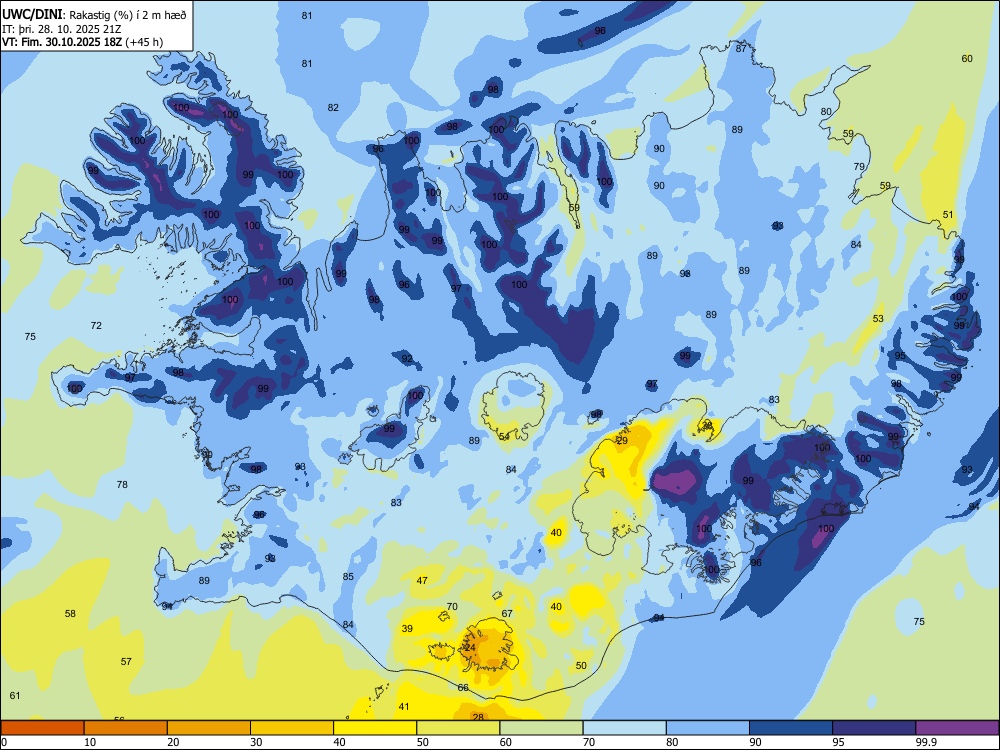Click the 'VT: Fim. 30.10.2025 18Z' line
The height and width of the screenshot is (750, 1000).
[x=62, y=42]
